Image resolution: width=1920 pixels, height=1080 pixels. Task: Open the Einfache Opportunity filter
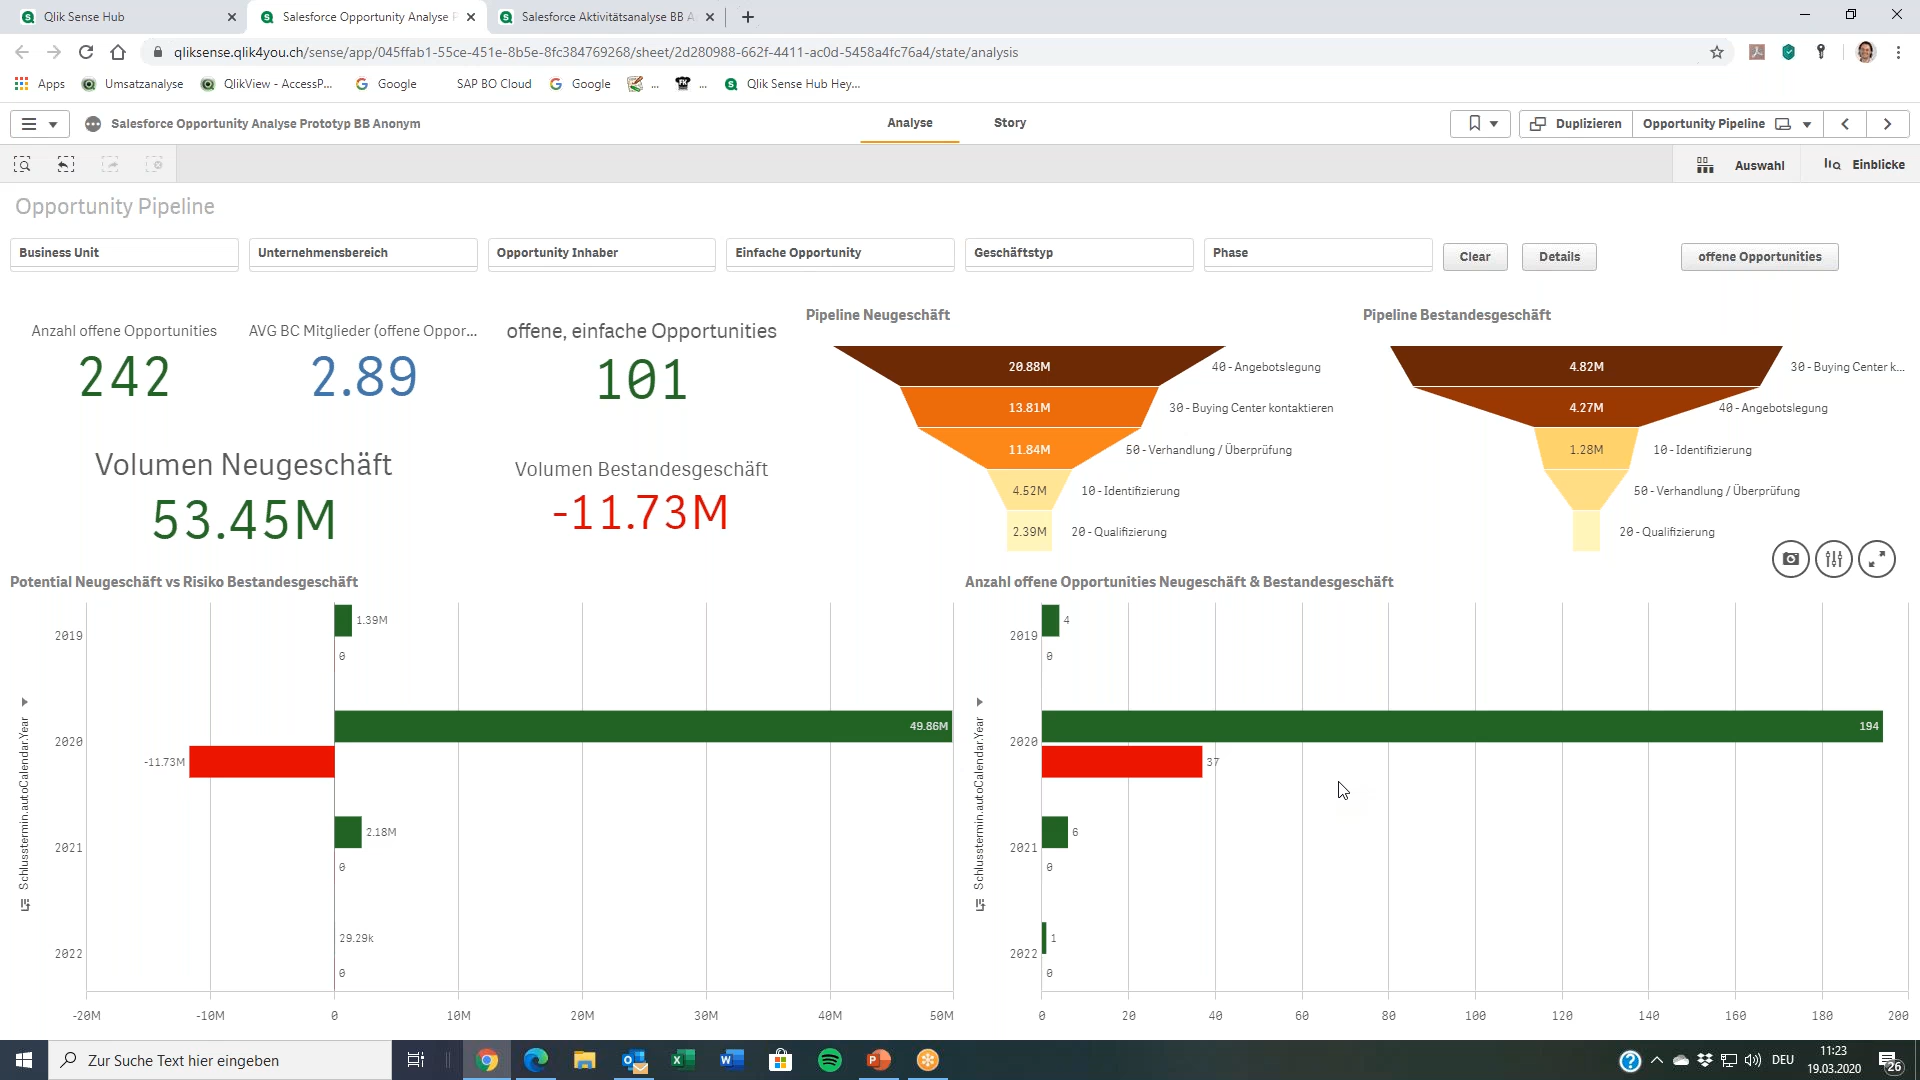point(840,254)
